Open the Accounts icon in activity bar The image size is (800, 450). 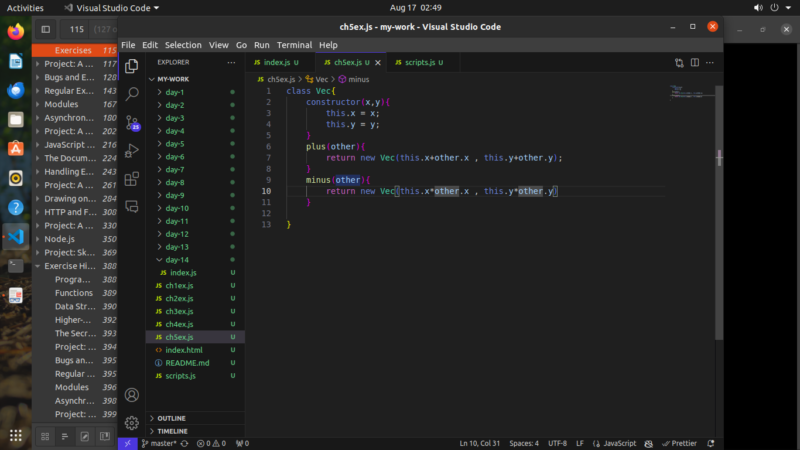click(x=132, y=395)
